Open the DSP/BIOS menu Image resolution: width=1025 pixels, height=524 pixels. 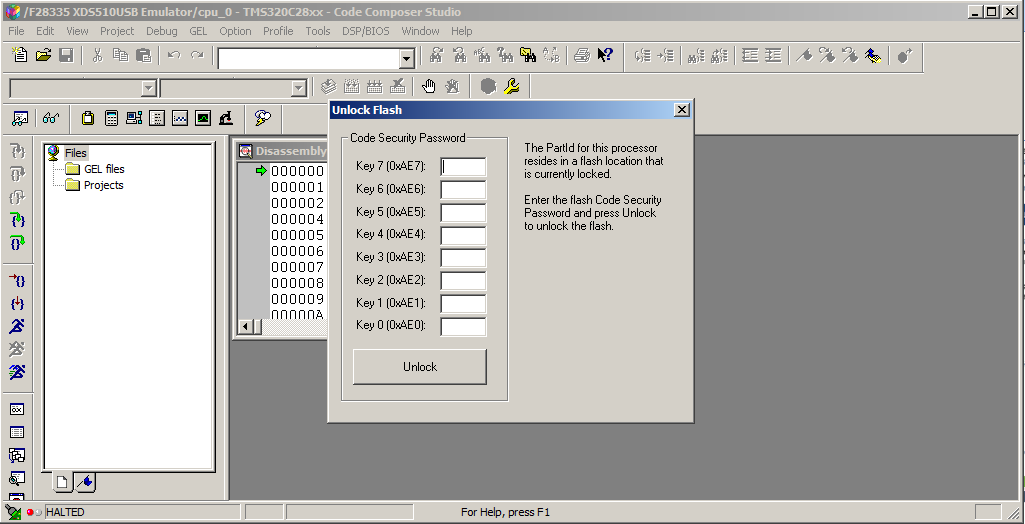point(364,31)
